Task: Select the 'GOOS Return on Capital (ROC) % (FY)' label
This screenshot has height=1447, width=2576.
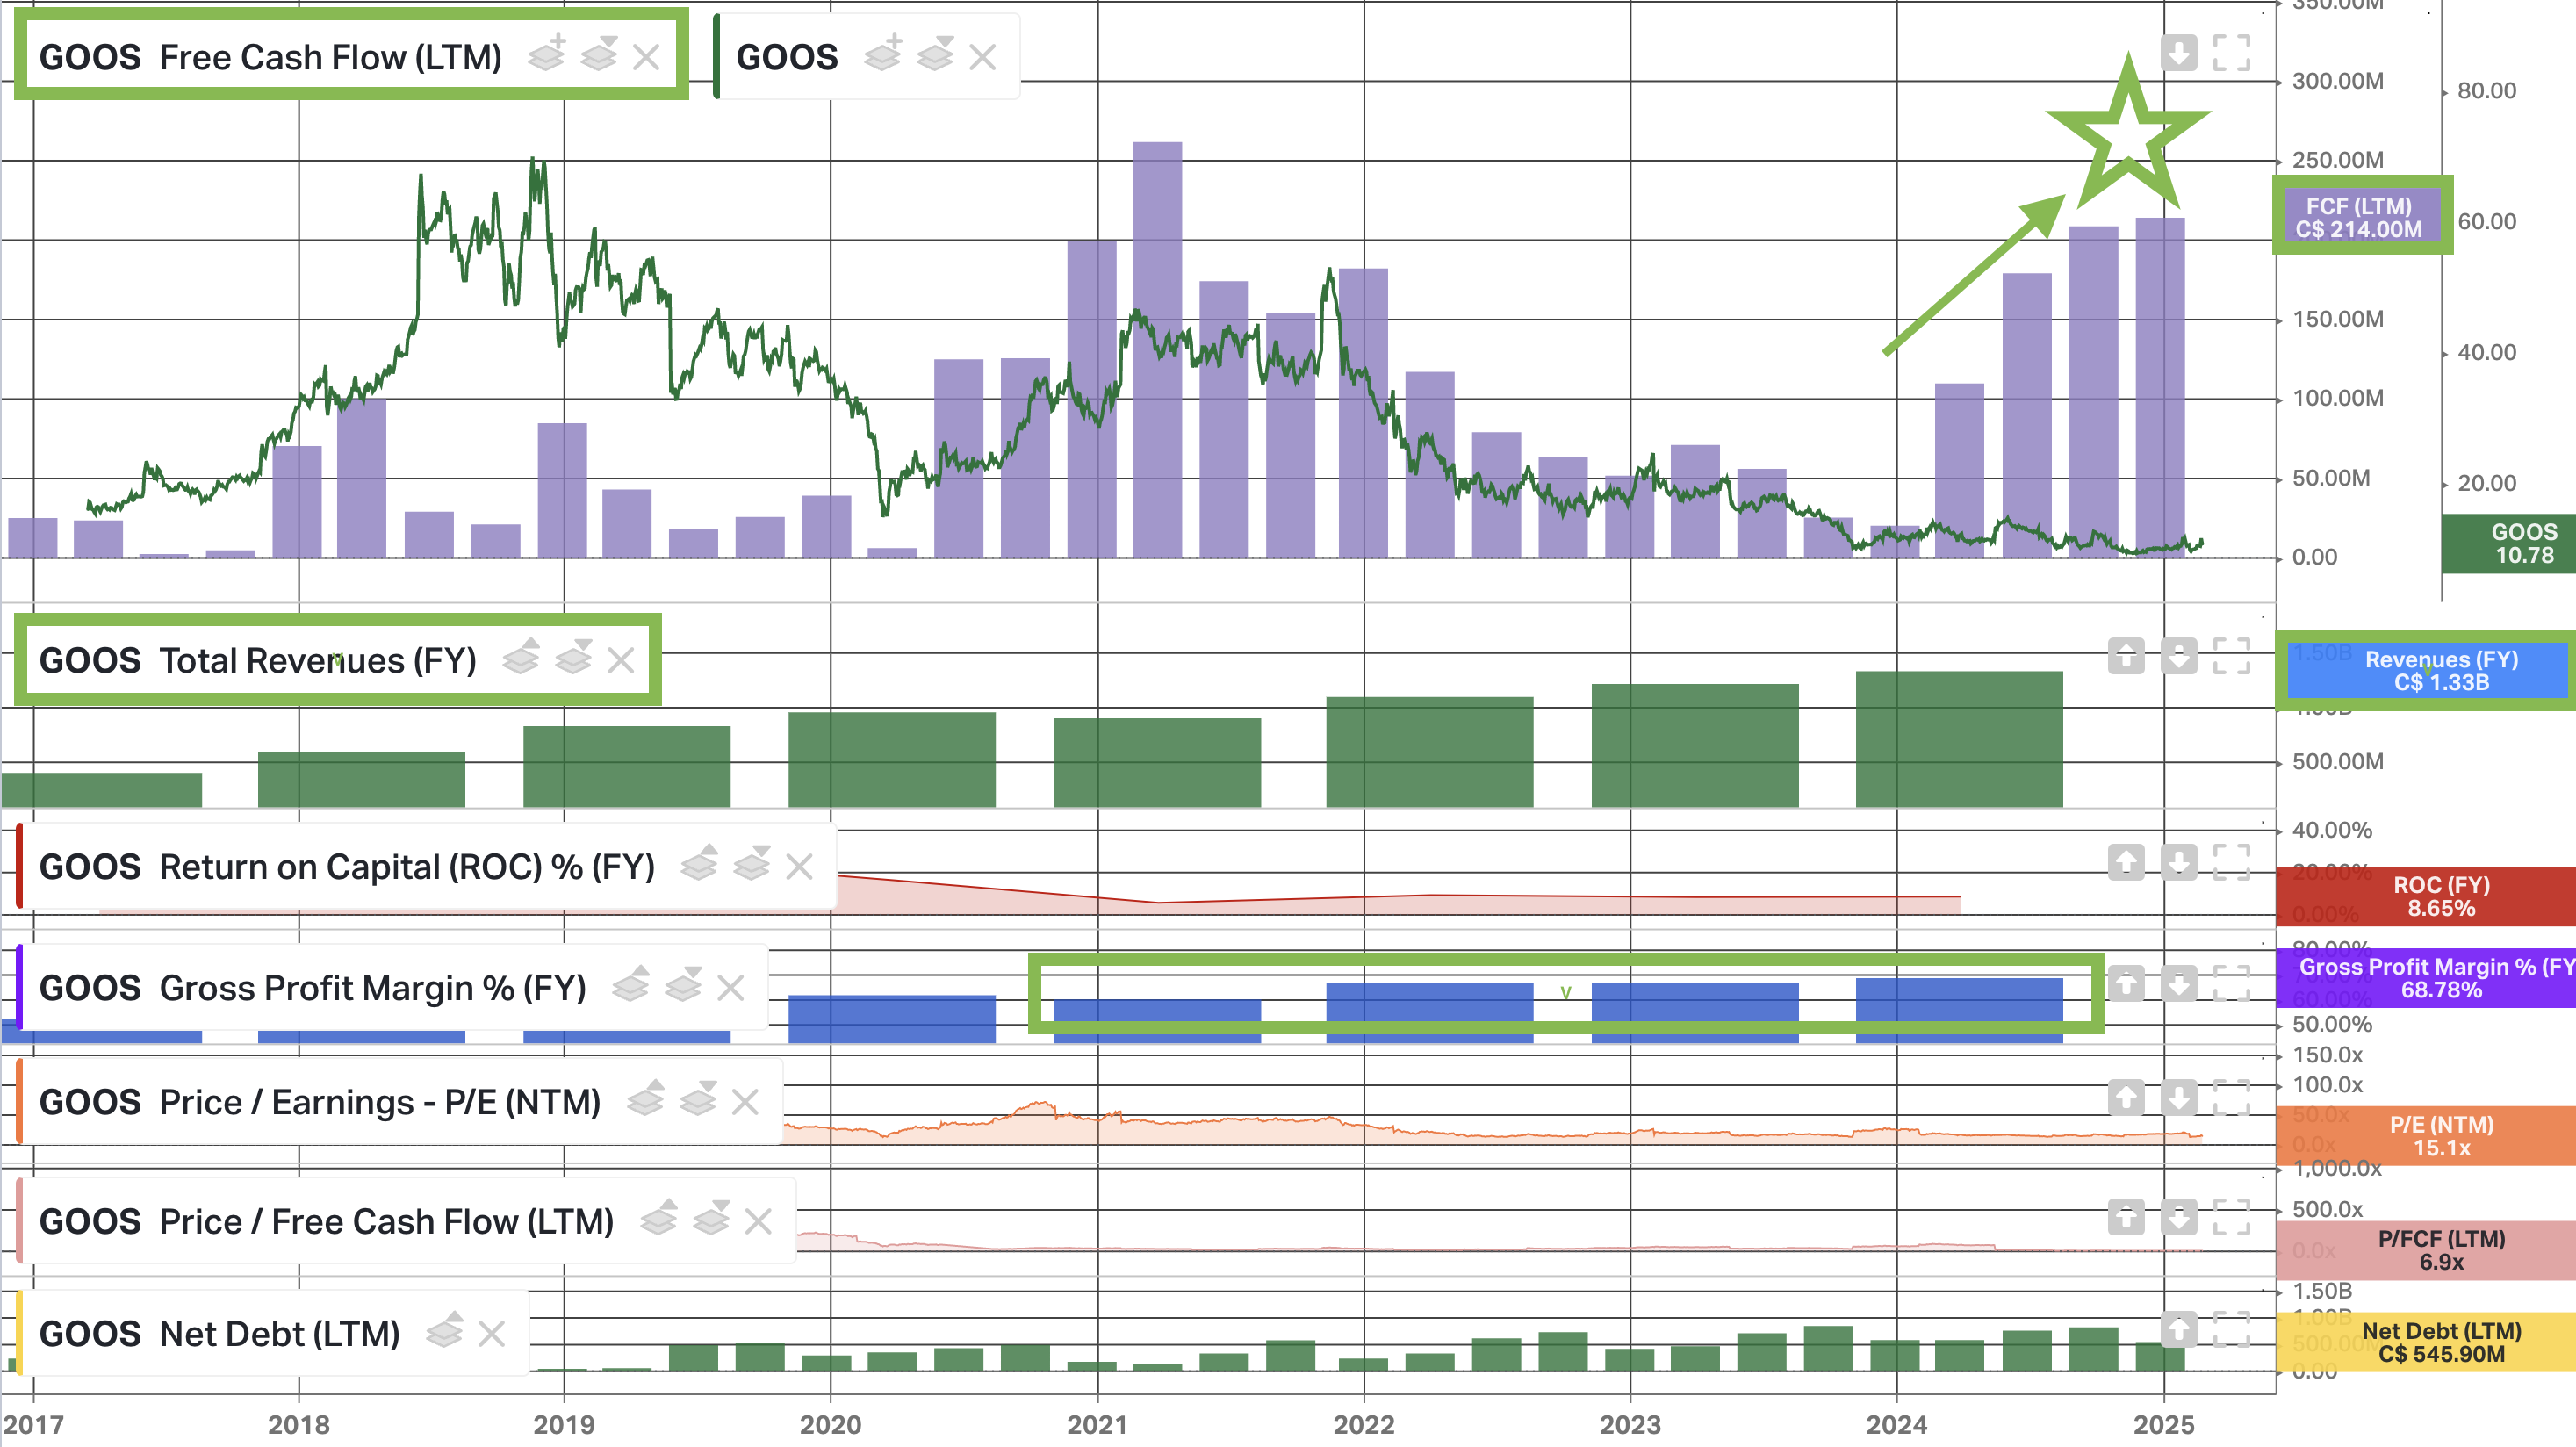Action: (x=347, y=866)
